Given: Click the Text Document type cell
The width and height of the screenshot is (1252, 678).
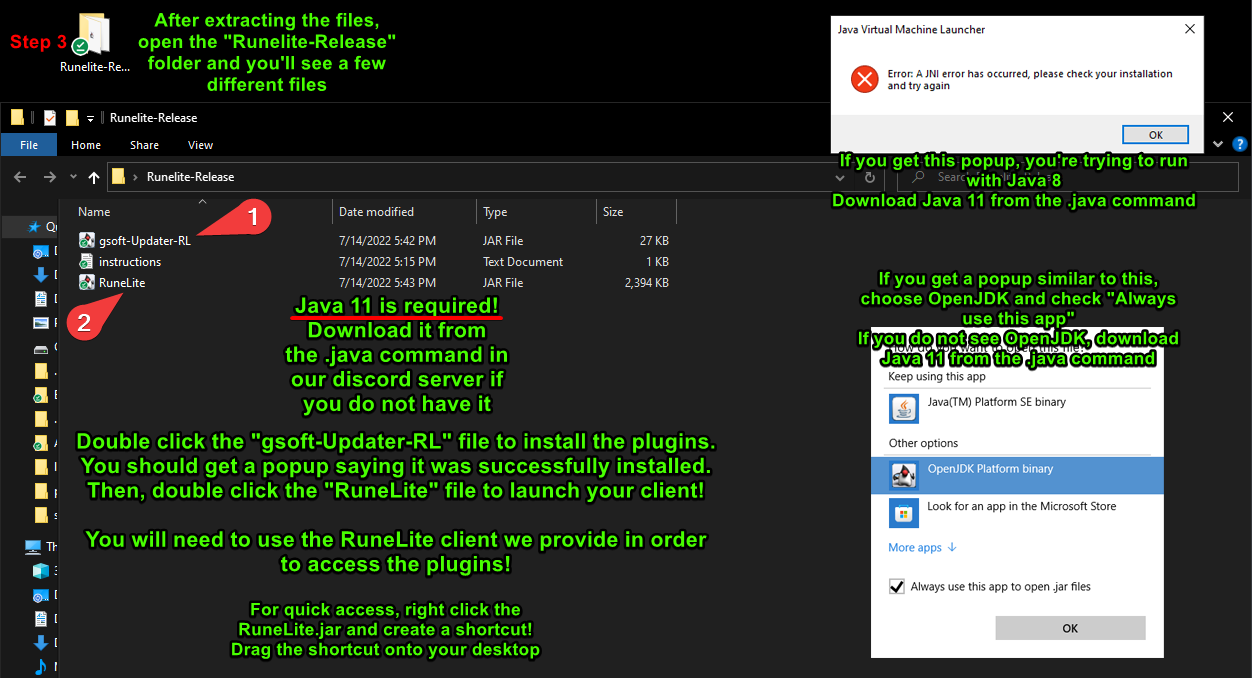Looking at the screenshot, I should point(523,262).
